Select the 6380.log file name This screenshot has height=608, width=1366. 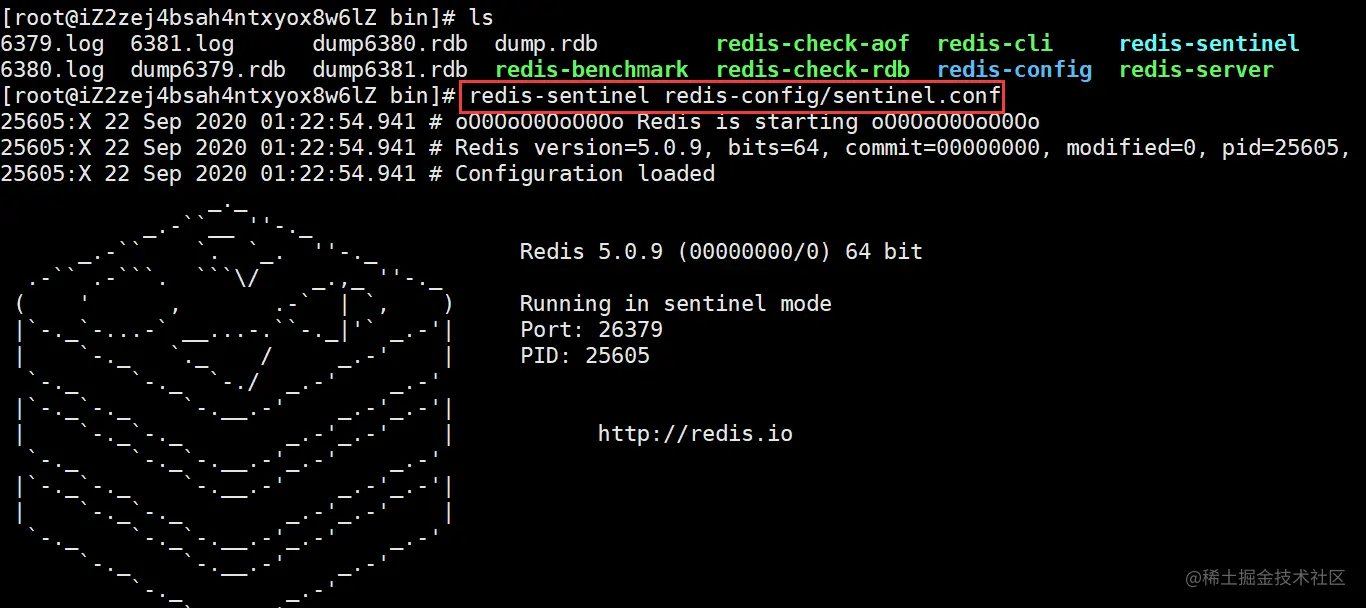[x=53, y=70]
